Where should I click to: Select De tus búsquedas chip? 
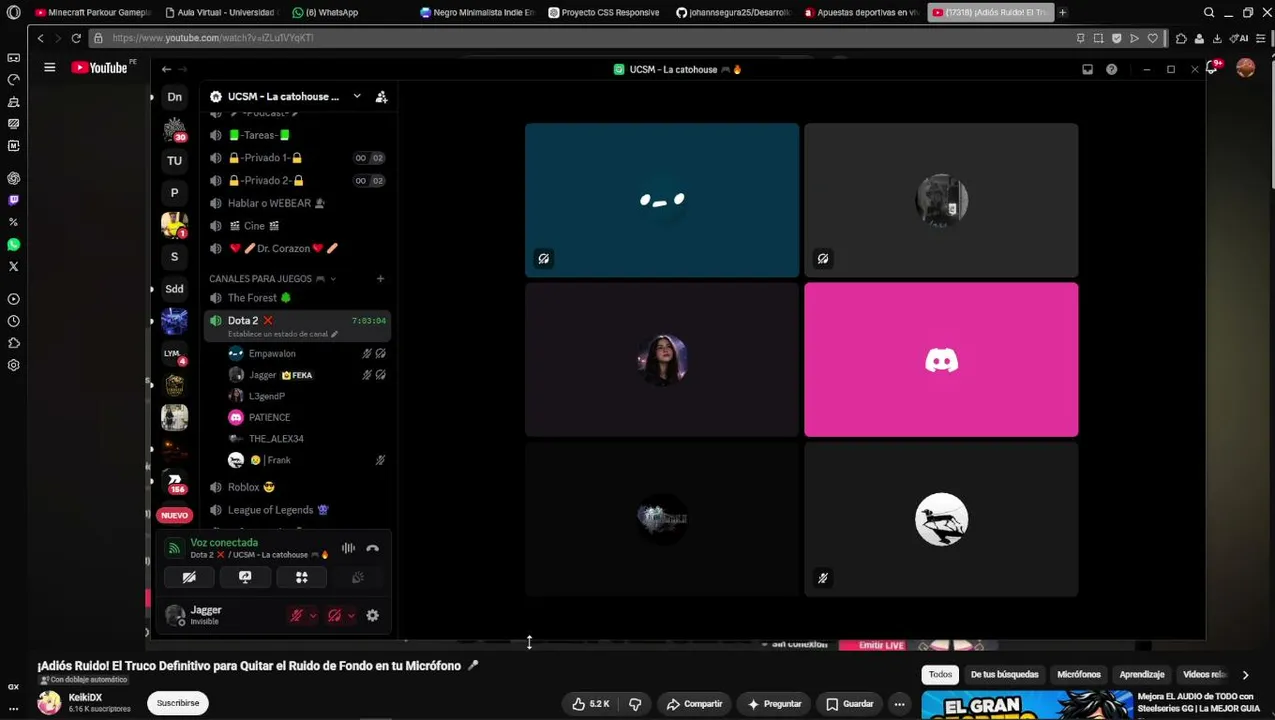coord(1004,675)
